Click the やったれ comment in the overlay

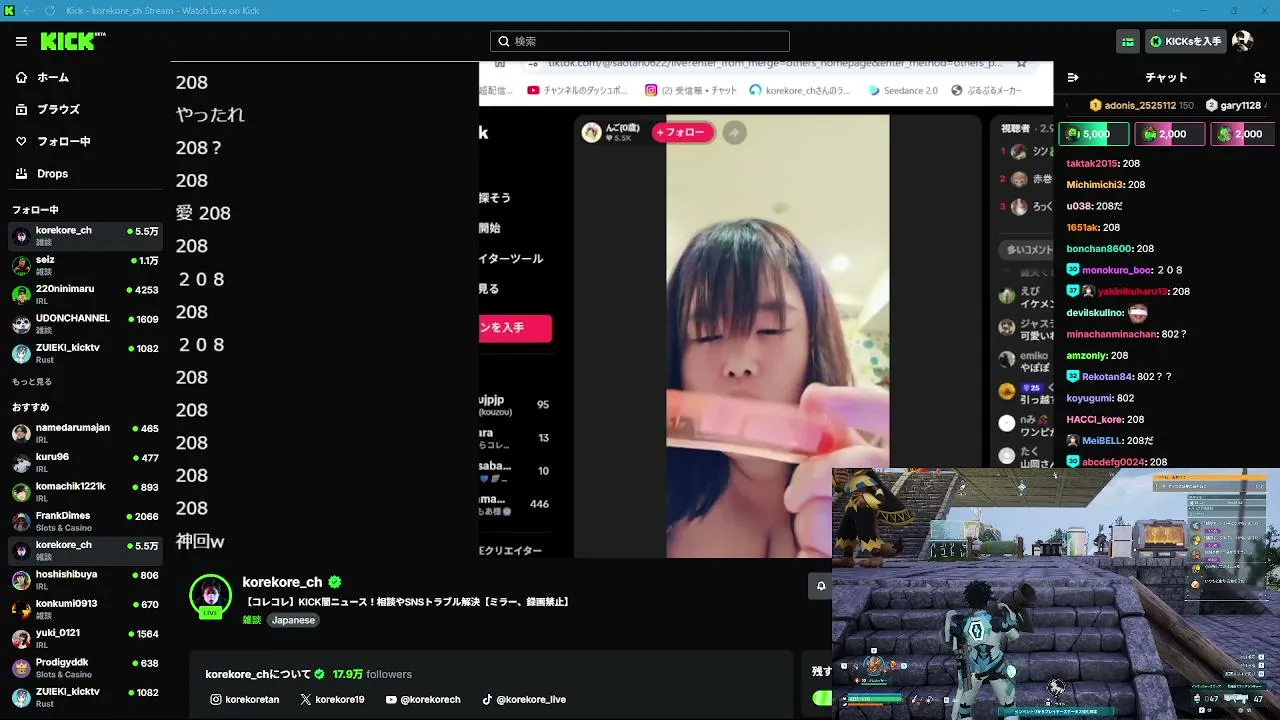[210, 115]
